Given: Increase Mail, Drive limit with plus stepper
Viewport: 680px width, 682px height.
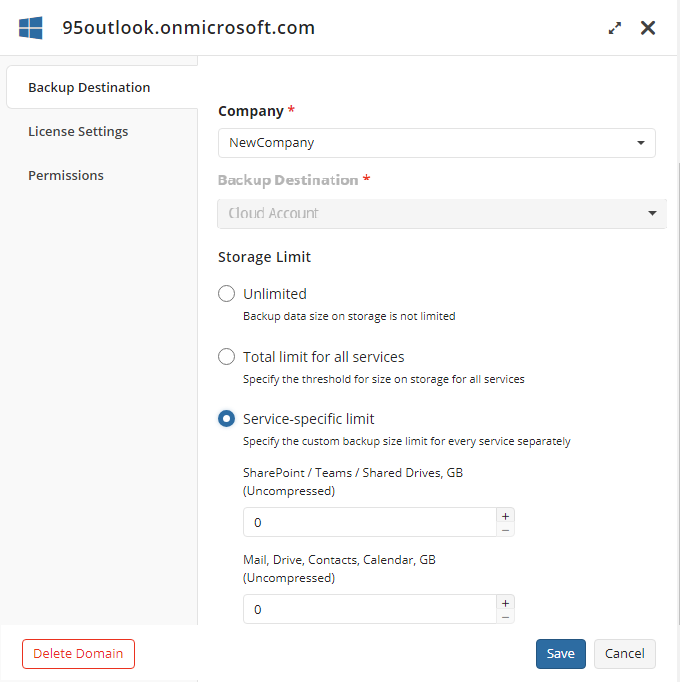Looking at the screenshot, I should [505, 603].
